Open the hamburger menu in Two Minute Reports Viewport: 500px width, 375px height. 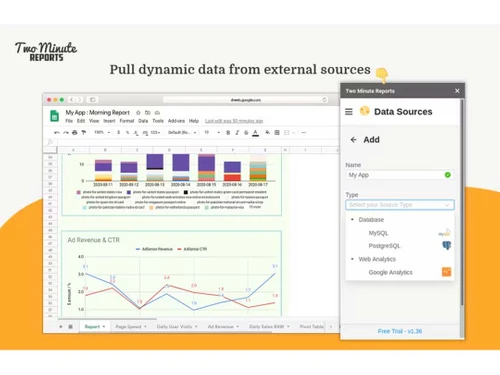click(x=349, y=112)
